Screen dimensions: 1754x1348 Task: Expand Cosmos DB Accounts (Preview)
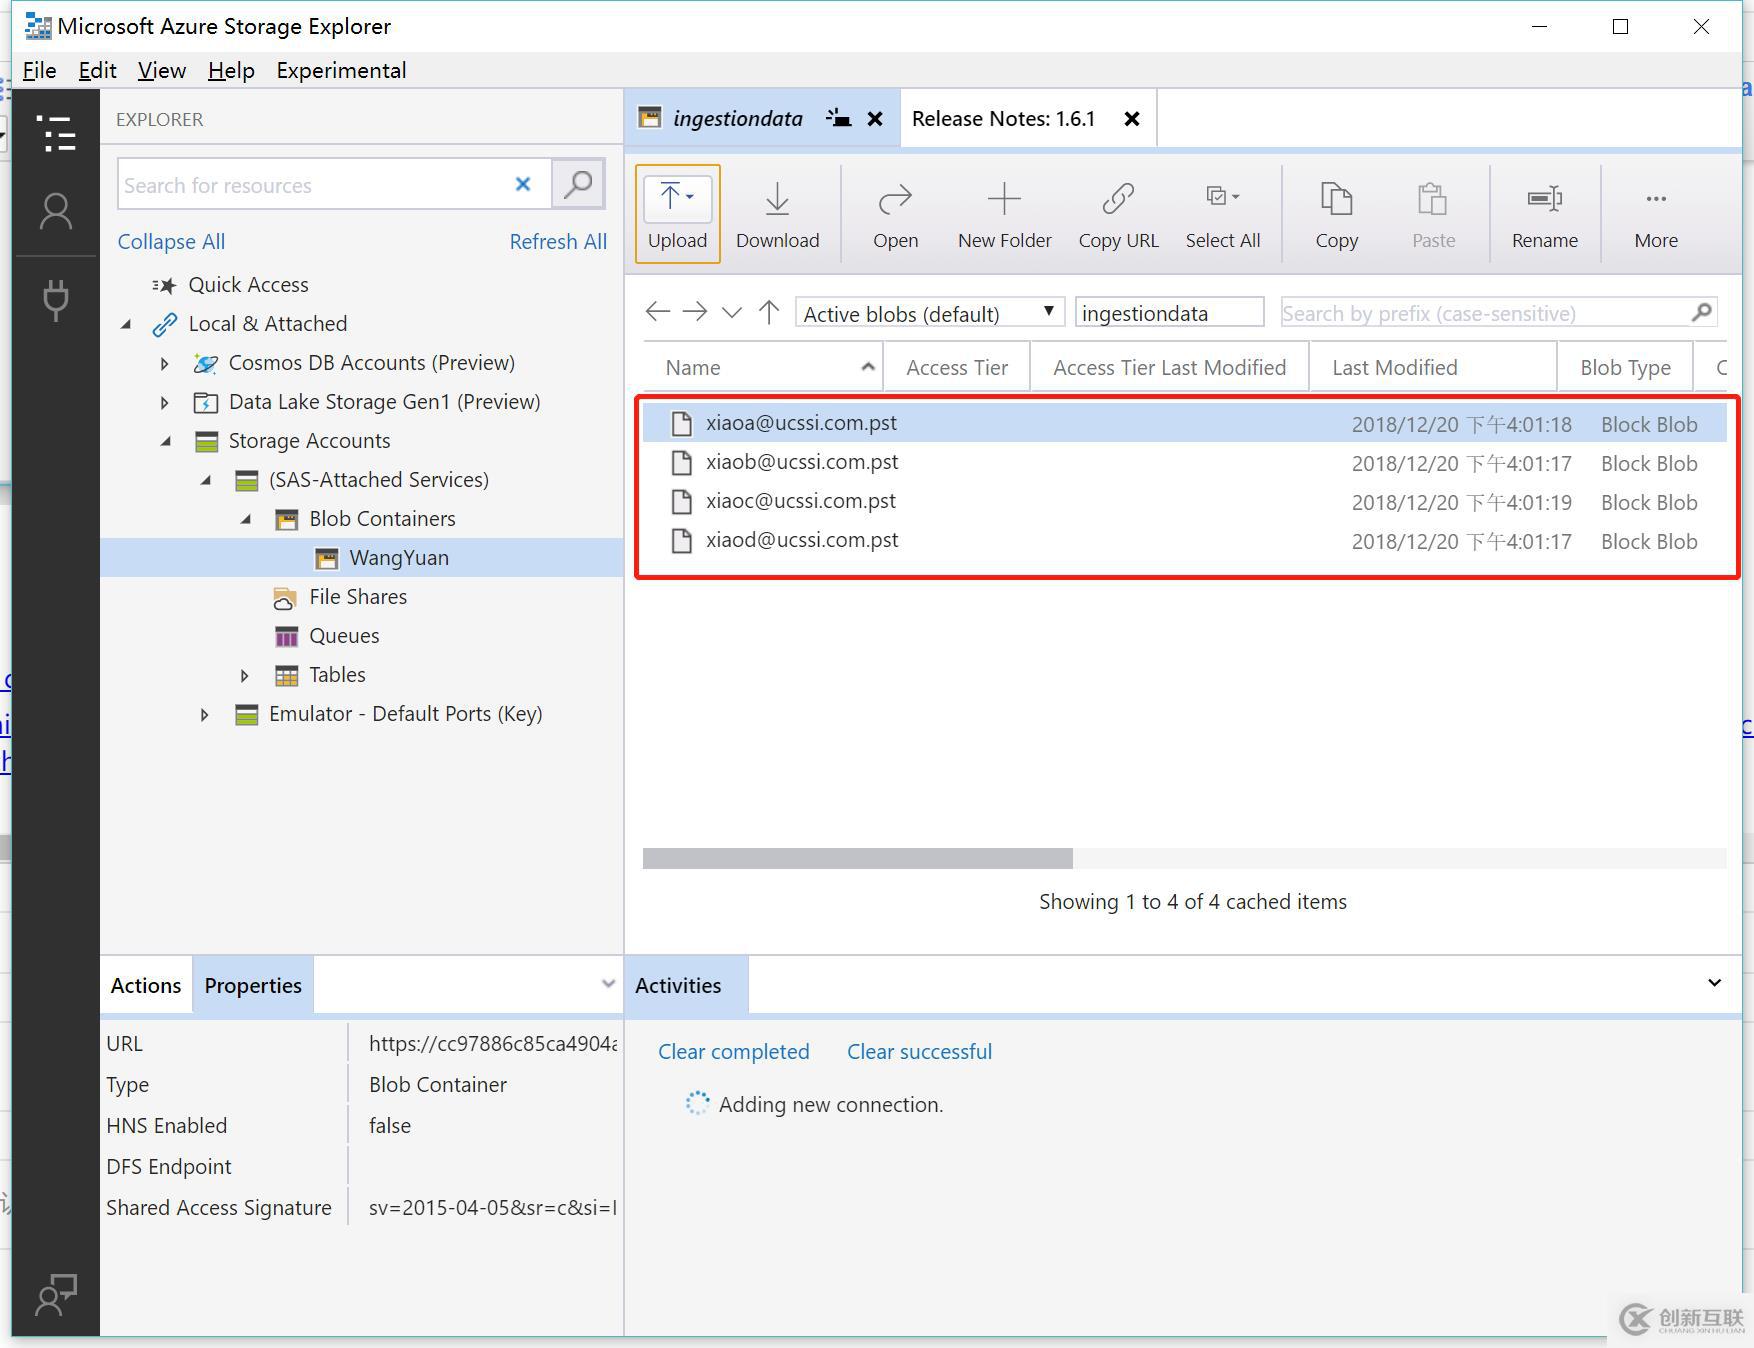tap(165, 363)
